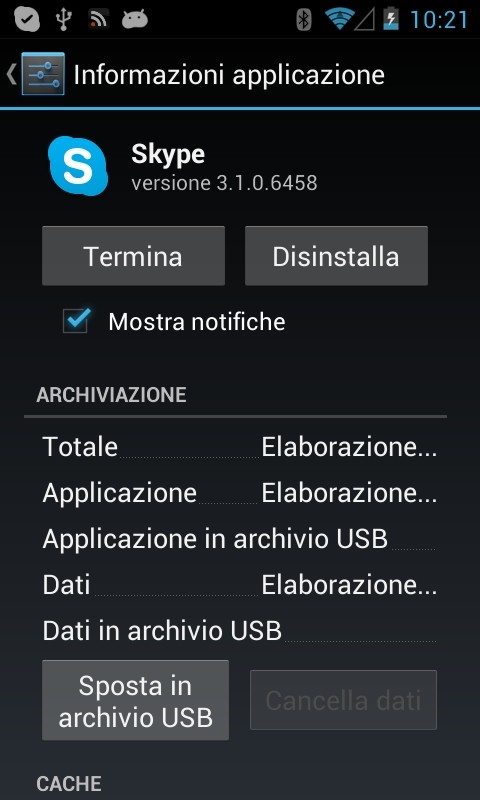Viewport: 480px width, 800px height.
Task: Uncheck the Mostra notifiche checkbox
Action: (x=76, y=321)
